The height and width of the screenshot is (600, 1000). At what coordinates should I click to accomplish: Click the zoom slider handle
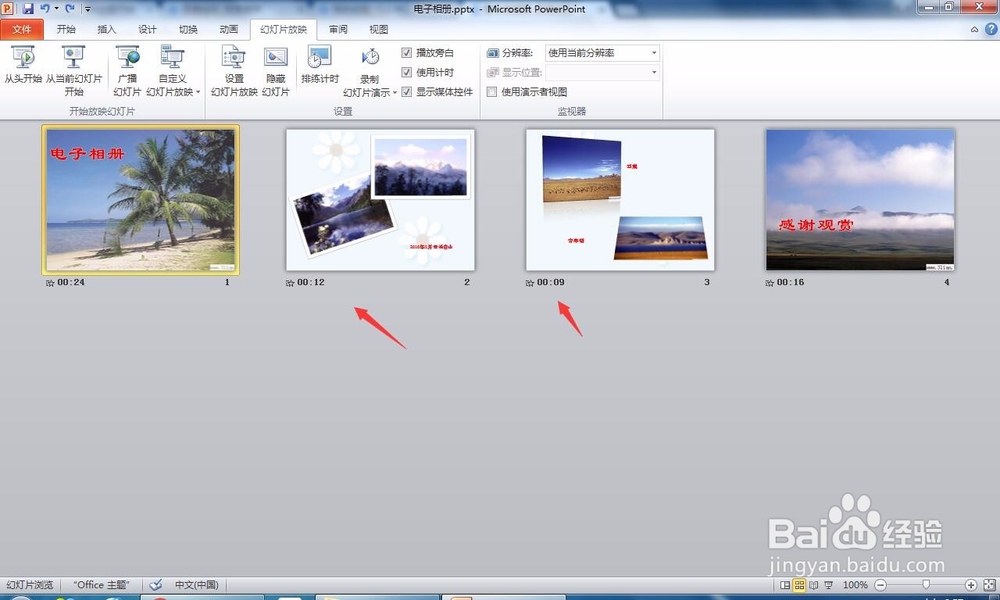[926, 585]
